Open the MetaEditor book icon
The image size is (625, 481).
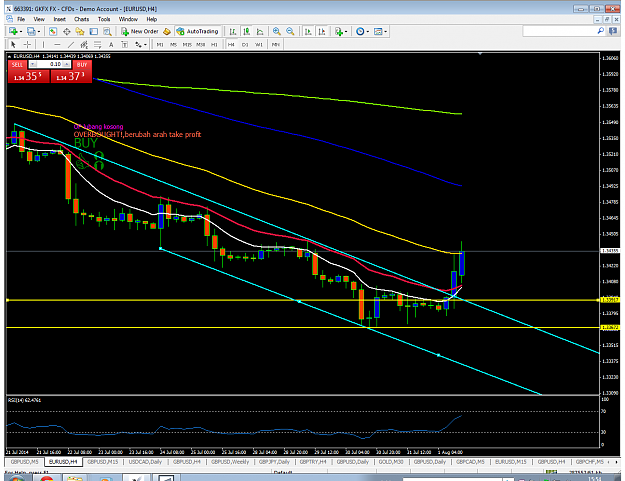coord(167,31)
